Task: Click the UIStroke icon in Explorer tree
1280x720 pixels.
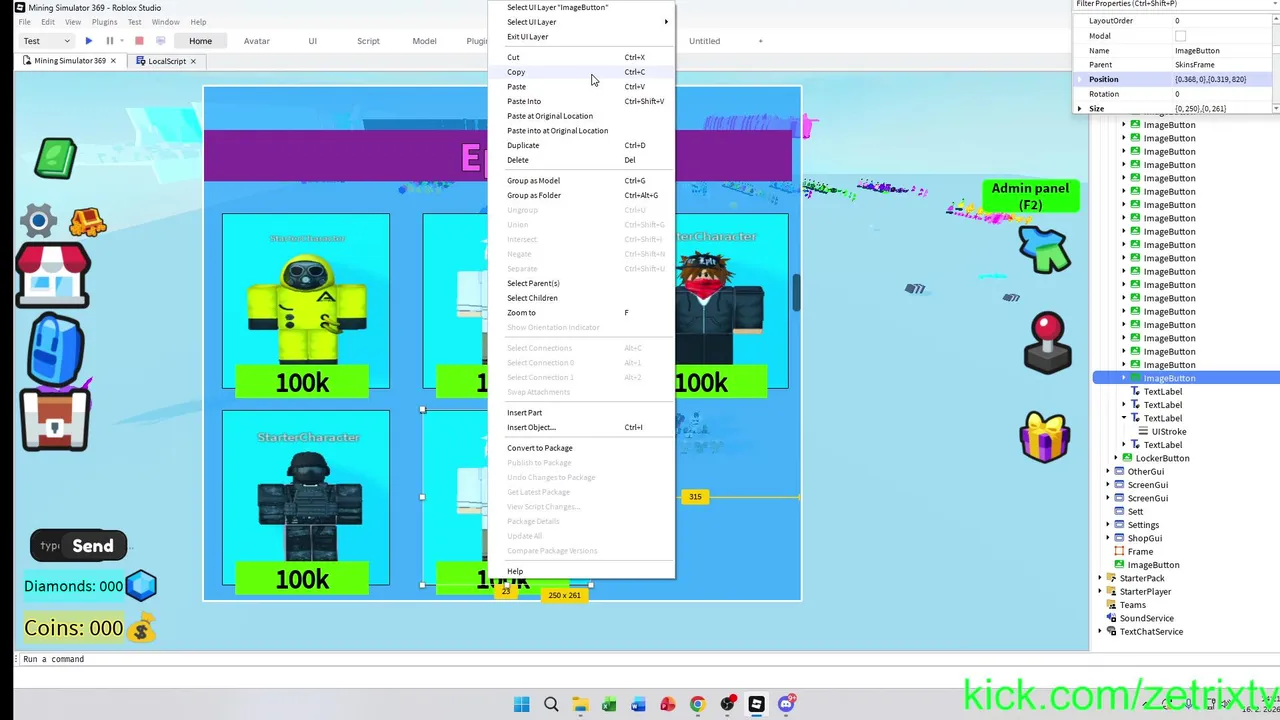Action: pyautogui.click(x=1143, y=432)
